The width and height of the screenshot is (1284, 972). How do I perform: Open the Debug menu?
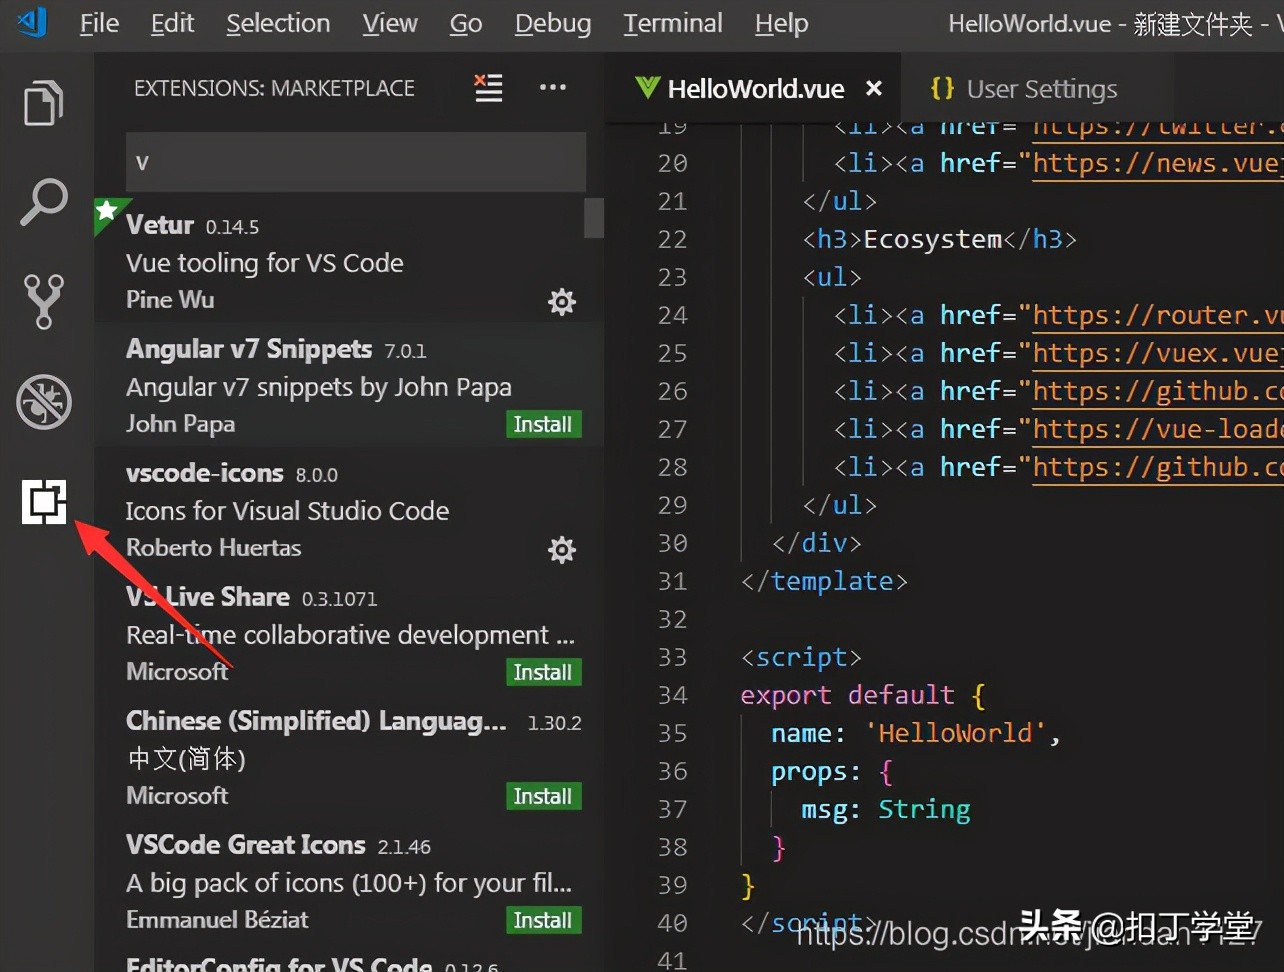click(553, 23)
